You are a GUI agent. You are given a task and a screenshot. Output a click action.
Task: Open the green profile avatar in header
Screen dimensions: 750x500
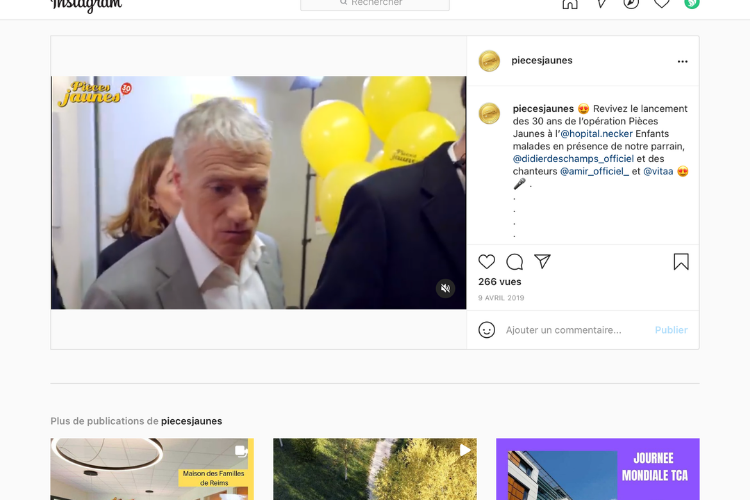(692, 4)
